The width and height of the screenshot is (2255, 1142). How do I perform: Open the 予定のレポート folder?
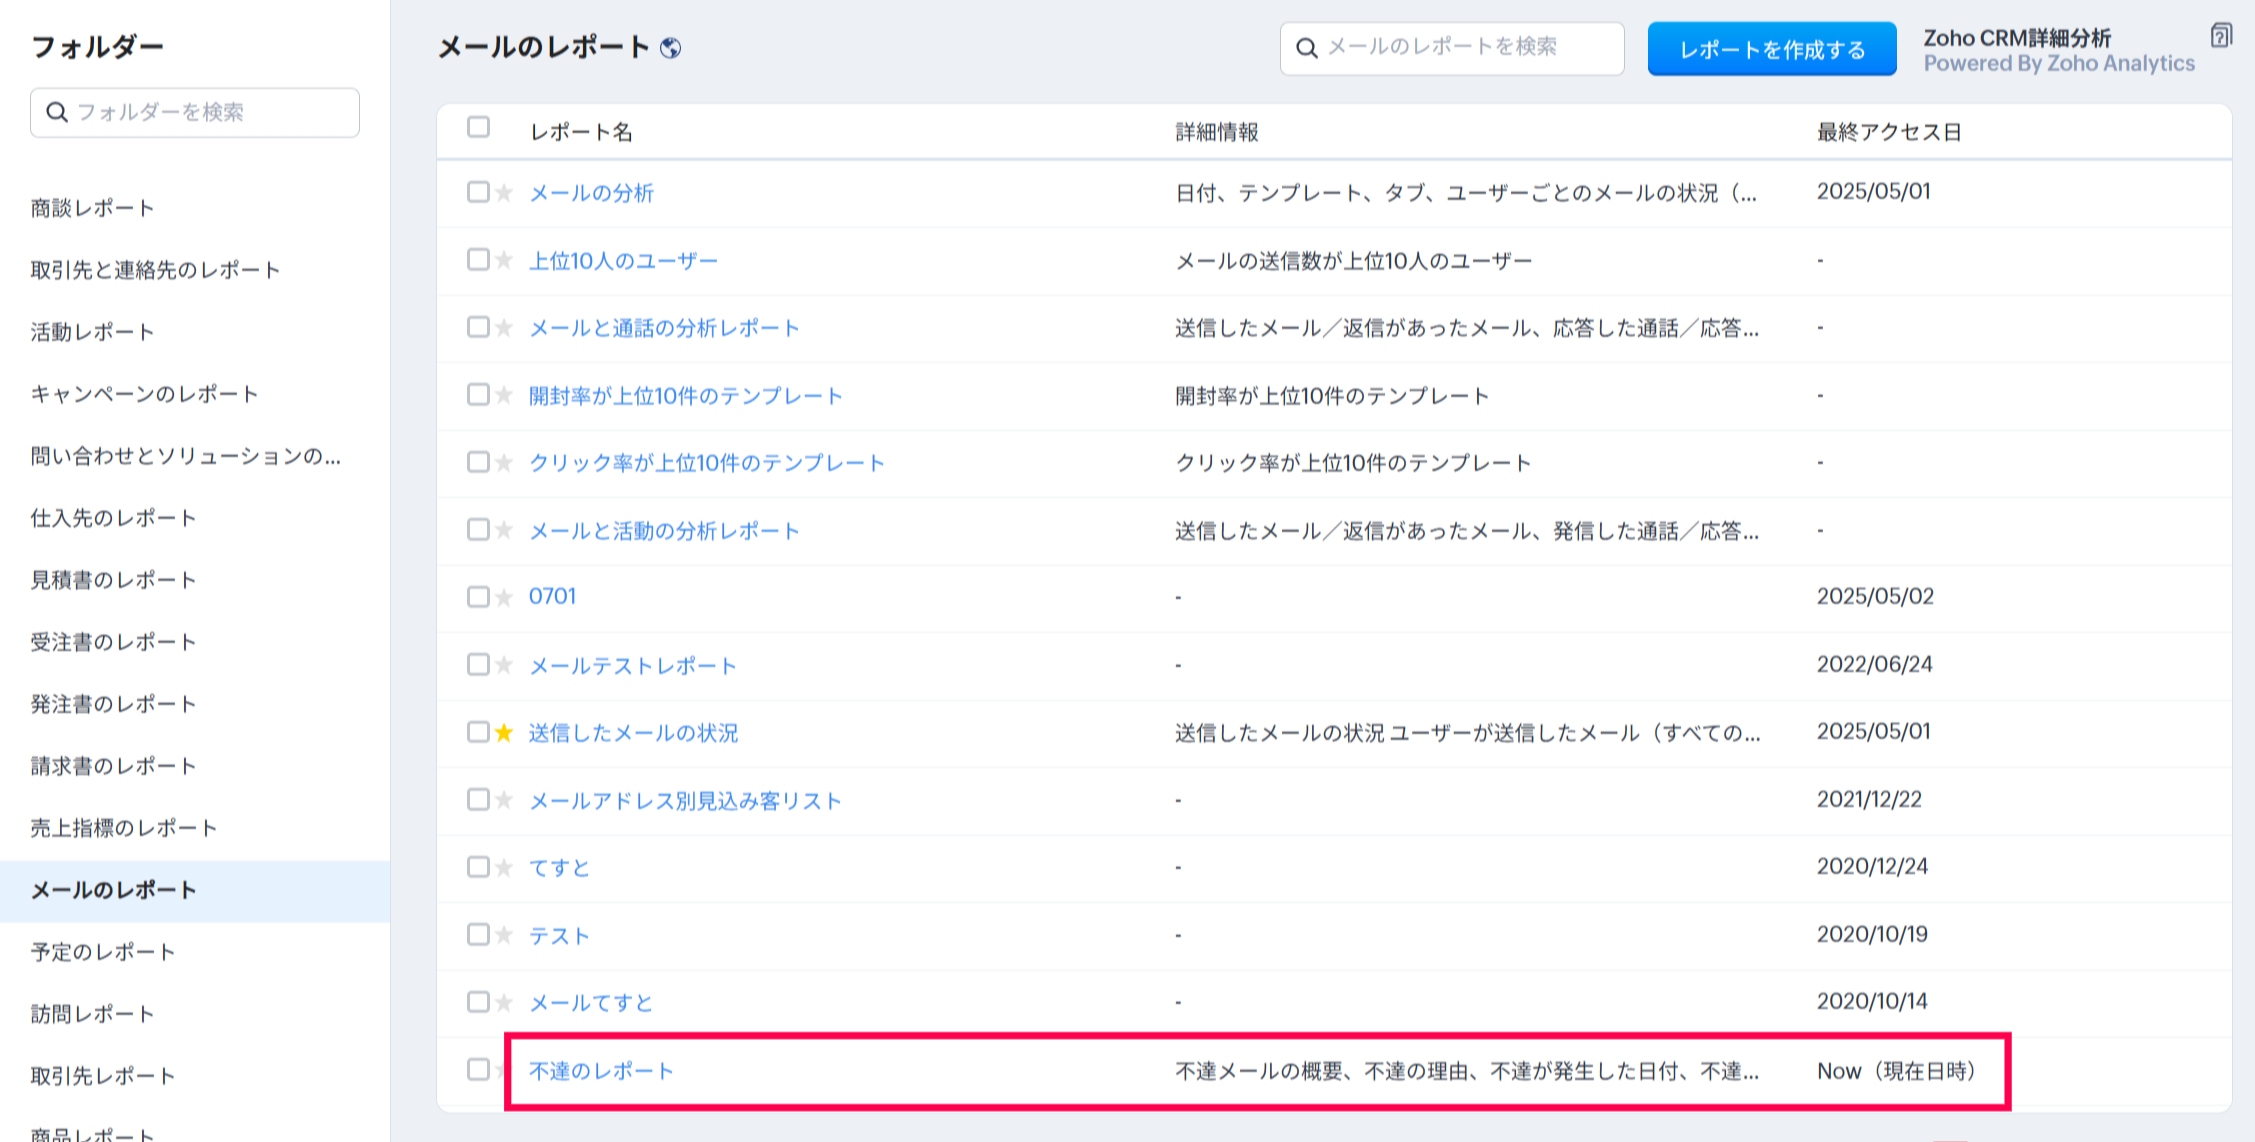(x=103, y=952)
